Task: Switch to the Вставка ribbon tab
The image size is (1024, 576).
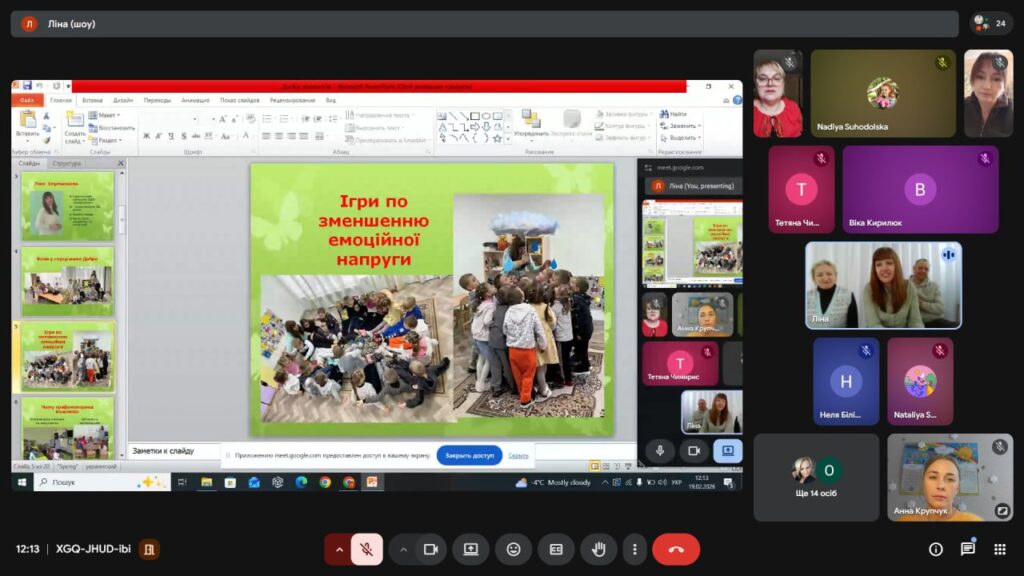Action: [x=92, y=100]
